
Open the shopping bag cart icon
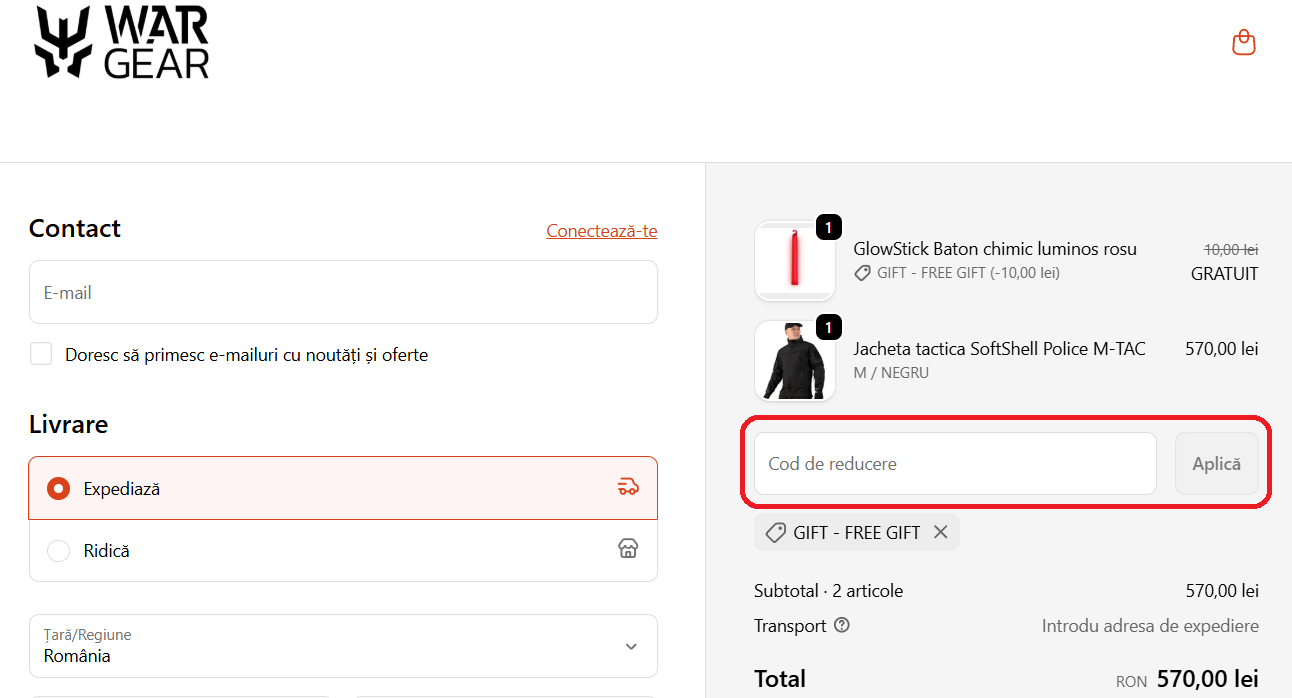click(1243, 43)
